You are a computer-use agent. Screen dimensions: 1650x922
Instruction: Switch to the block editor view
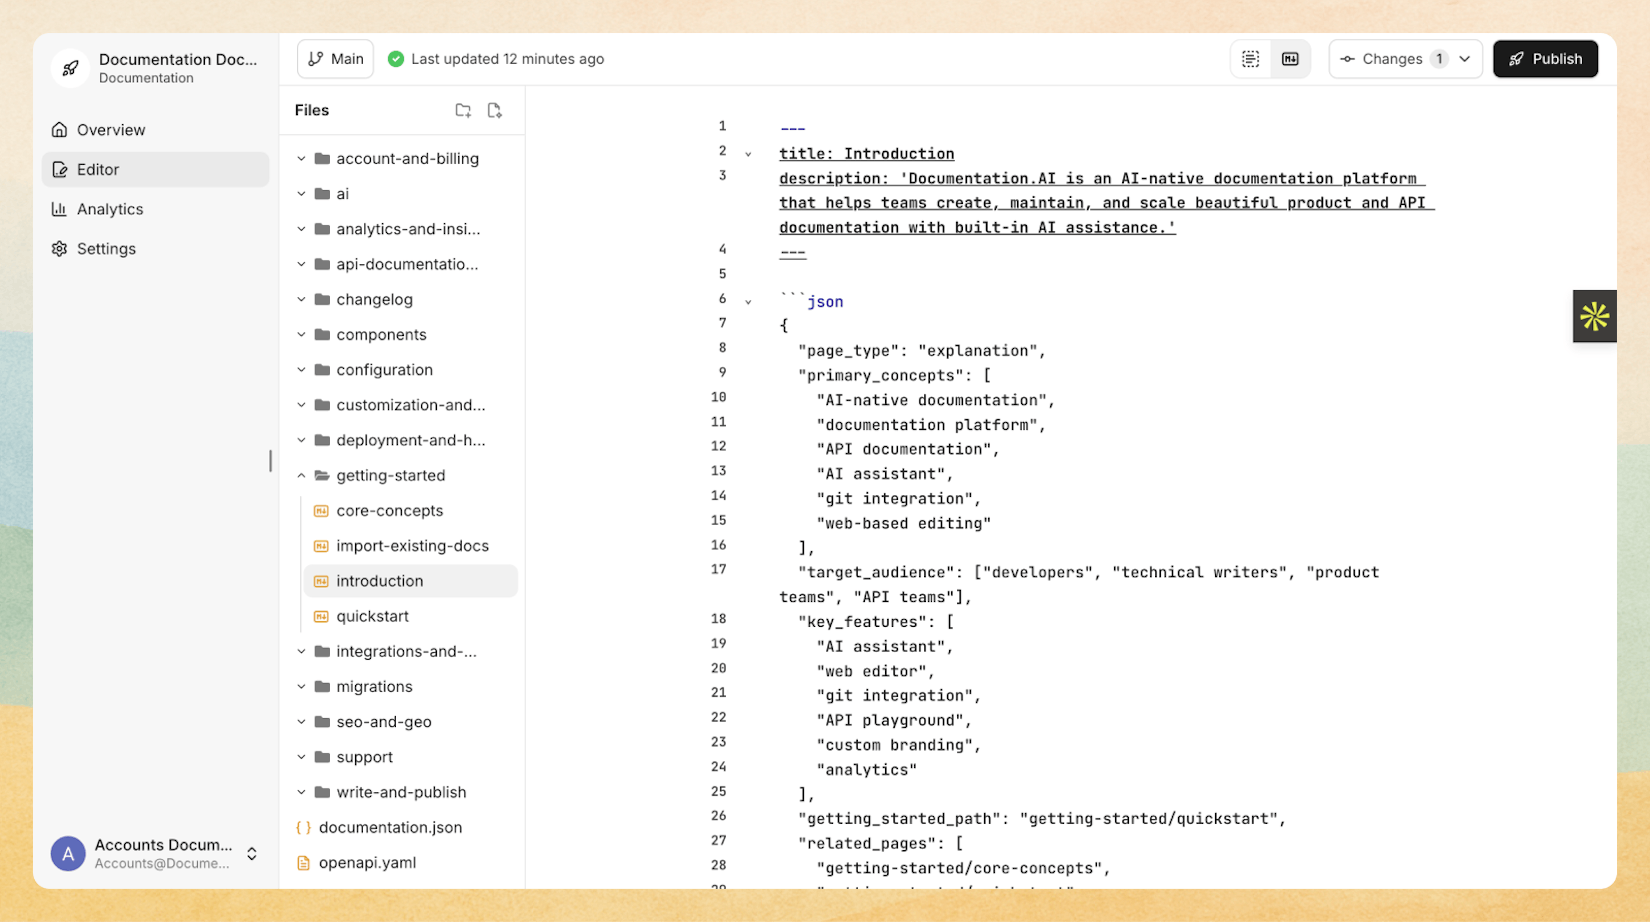[x=1249, y=58]
